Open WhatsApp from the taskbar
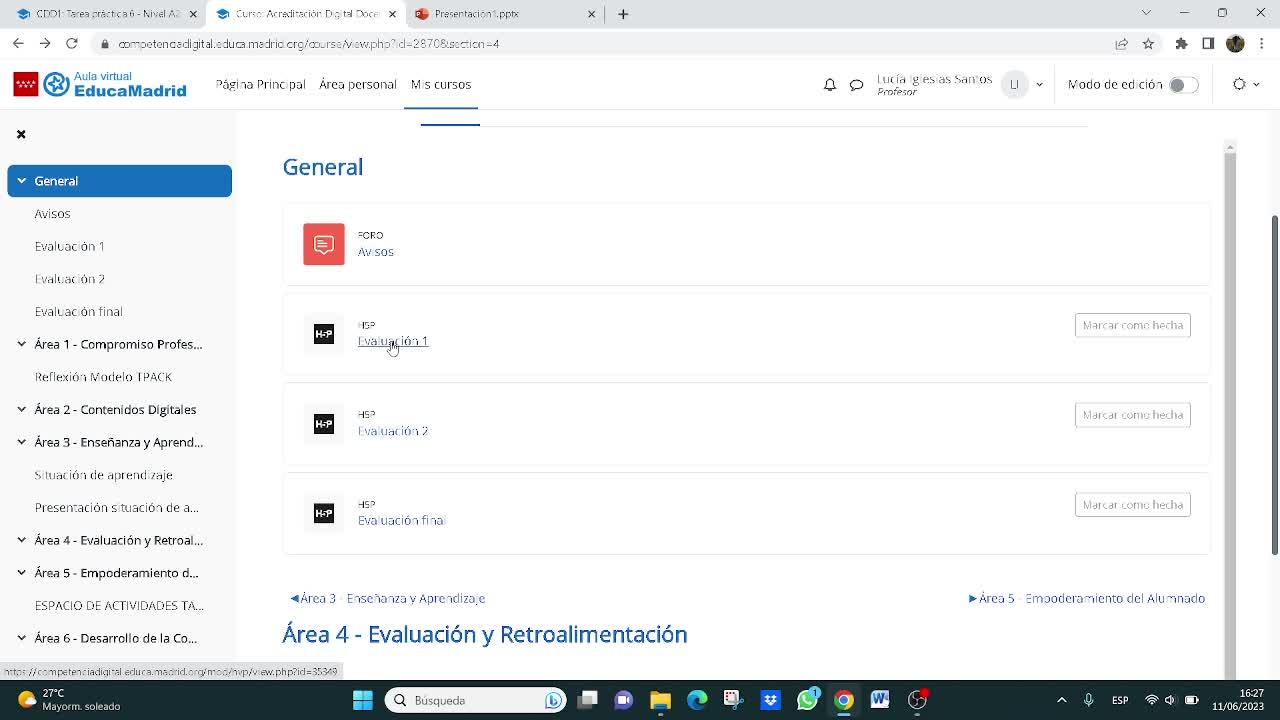 [807, 700]
